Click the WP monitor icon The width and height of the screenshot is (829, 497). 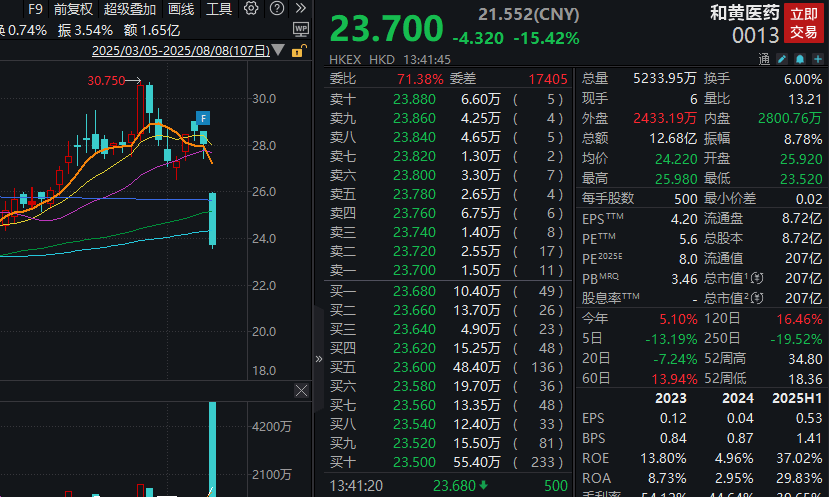pos(301,29)
